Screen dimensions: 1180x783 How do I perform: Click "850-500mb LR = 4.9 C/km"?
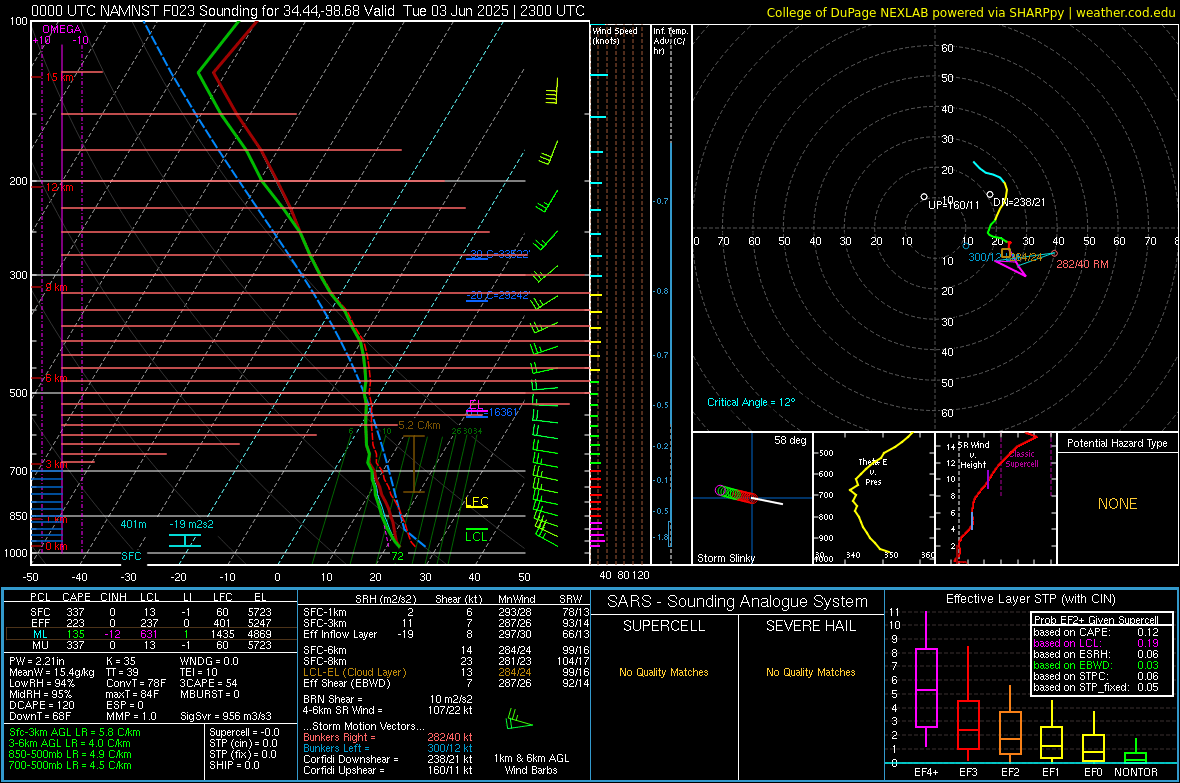point(70,754)
